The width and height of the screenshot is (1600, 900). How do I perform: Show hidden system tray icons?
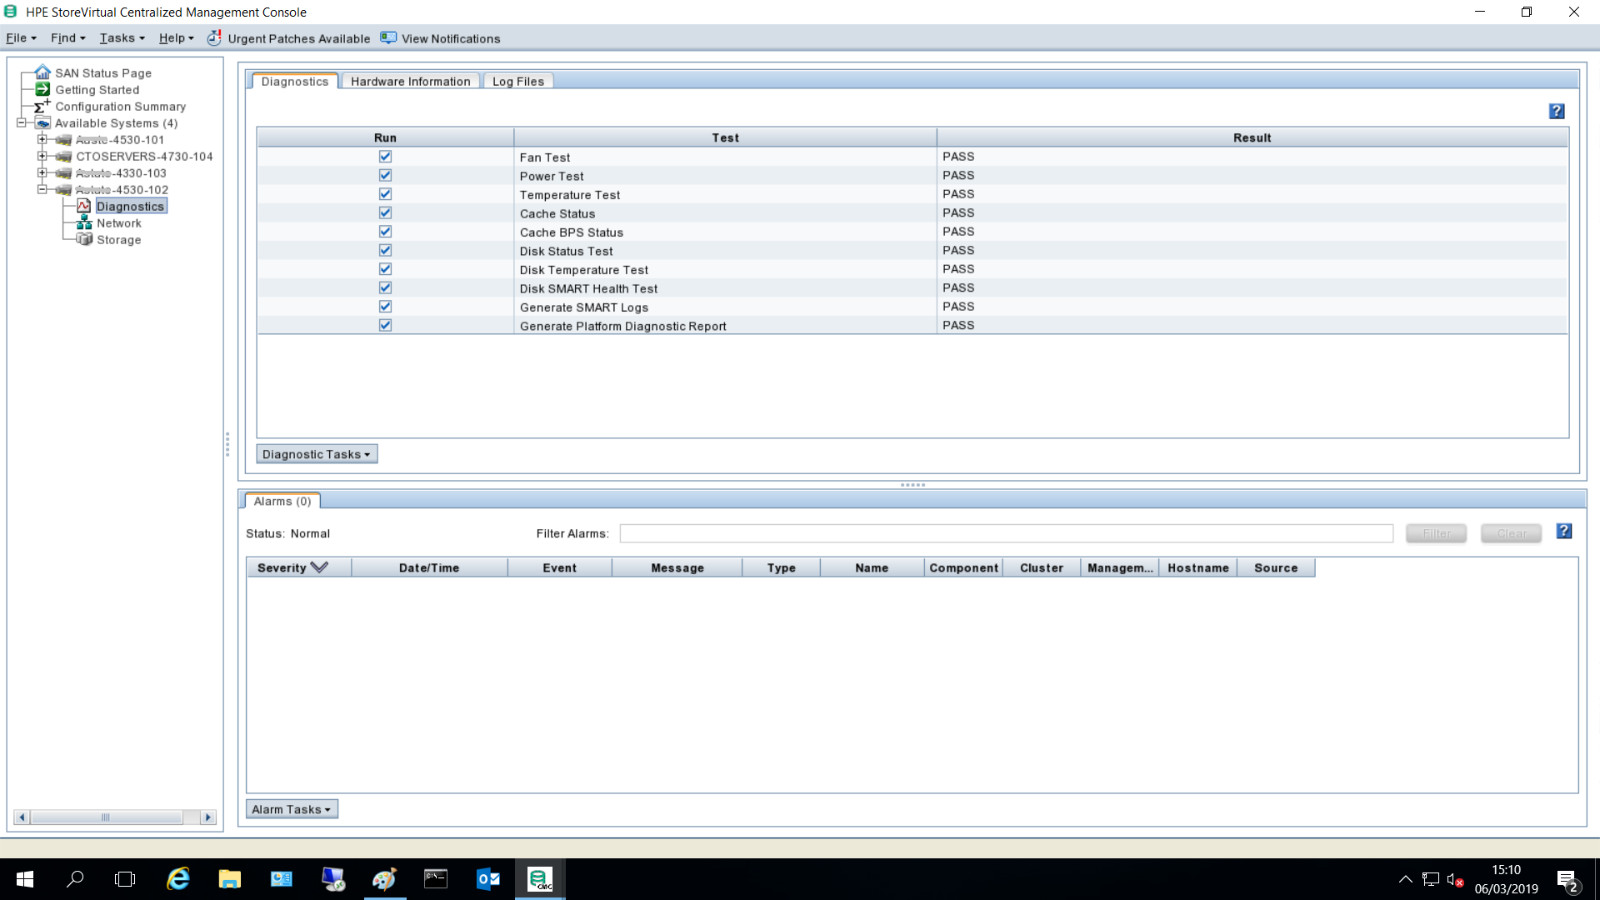pos(1405,880)
